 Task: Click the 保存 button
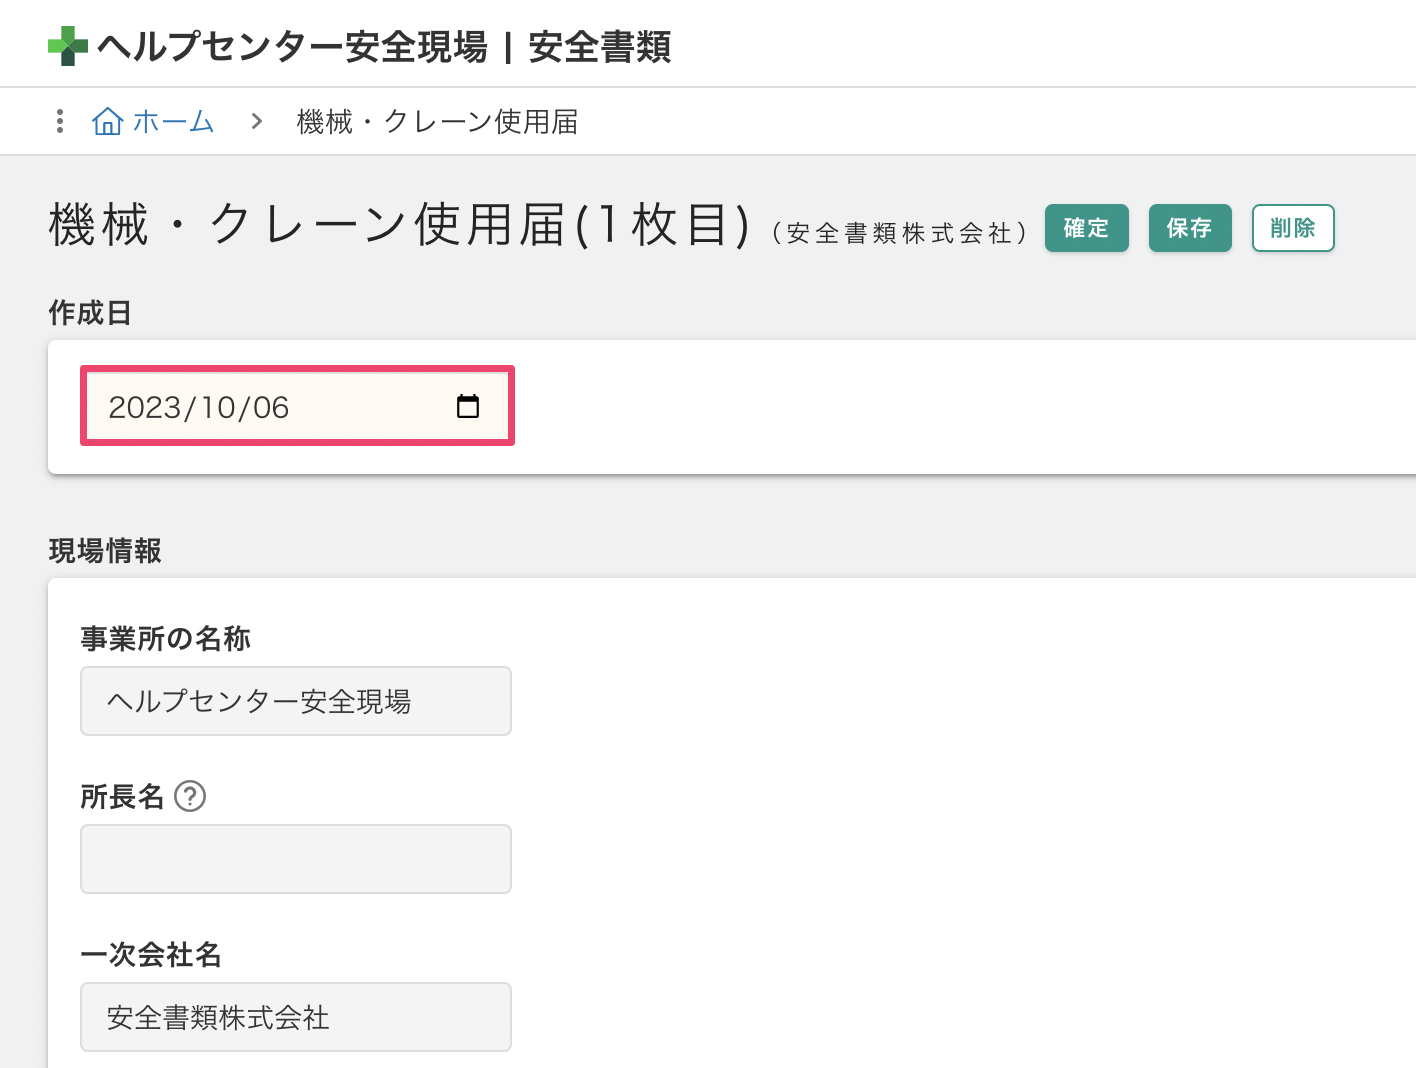1189,228
